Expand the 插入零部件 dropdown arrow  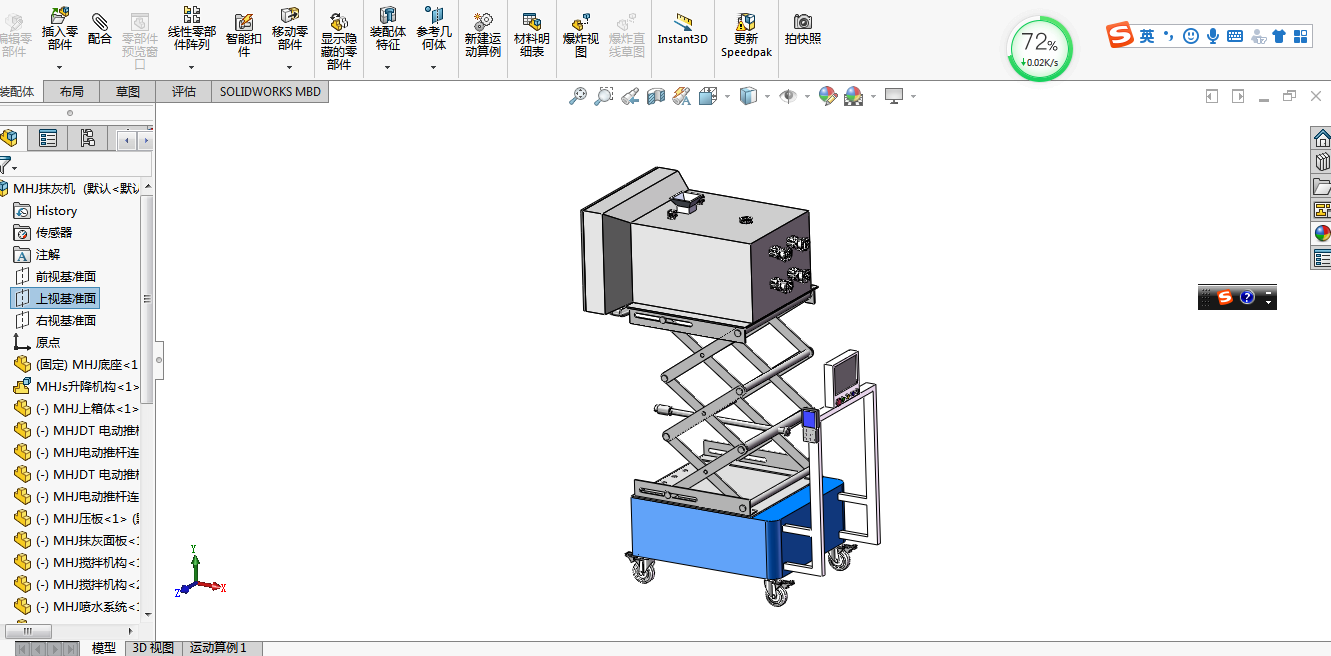(x=60, y=68)
